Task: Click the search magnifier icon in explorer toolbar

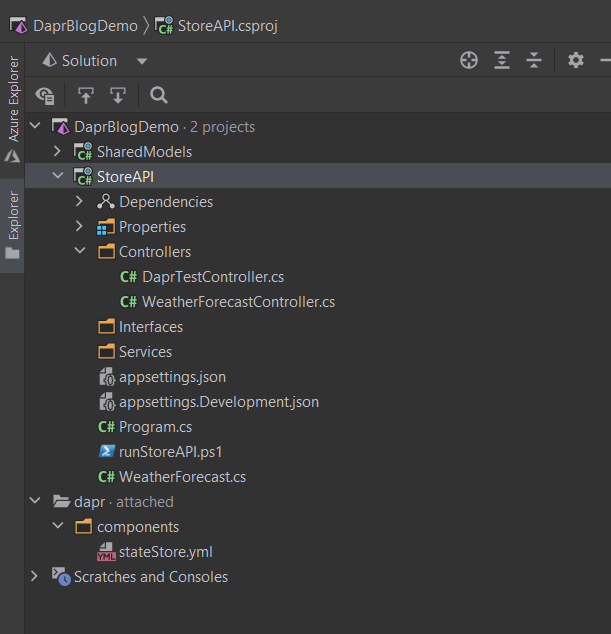Action: pos(159,95)
